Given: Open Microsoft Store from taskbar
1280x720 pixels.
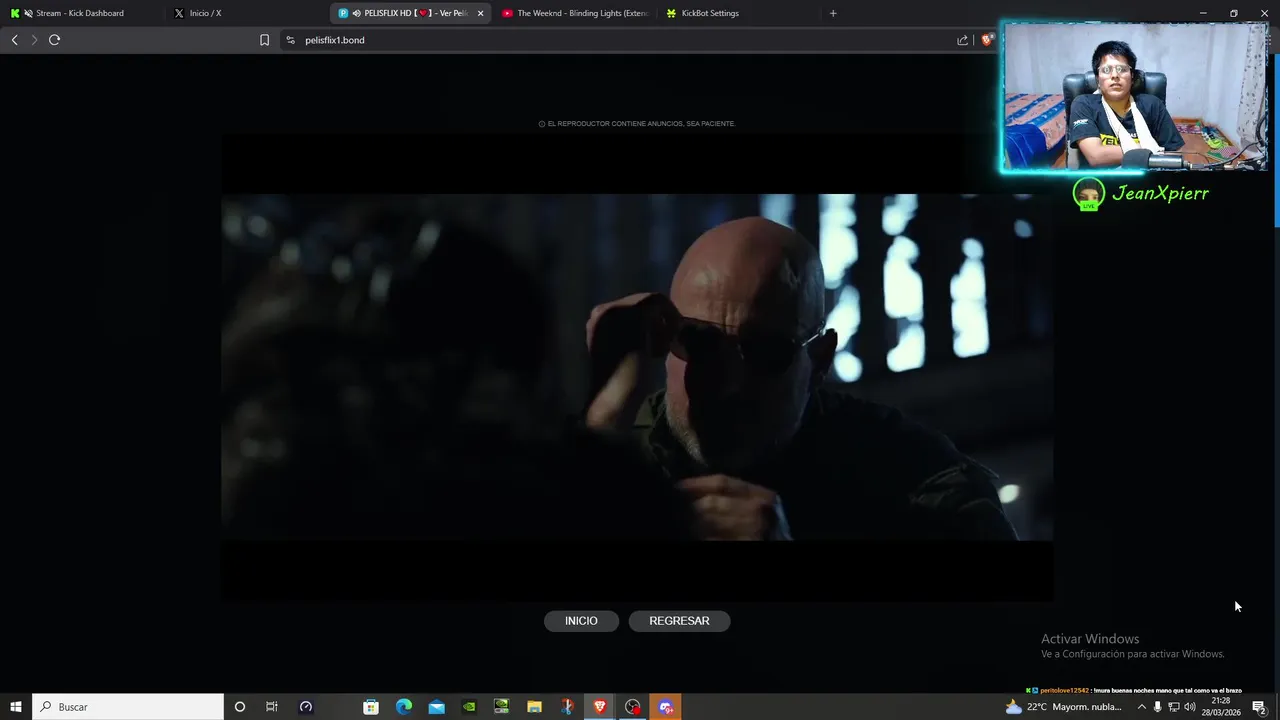Looking at the screenshot, I should click(x=371, y=707).
